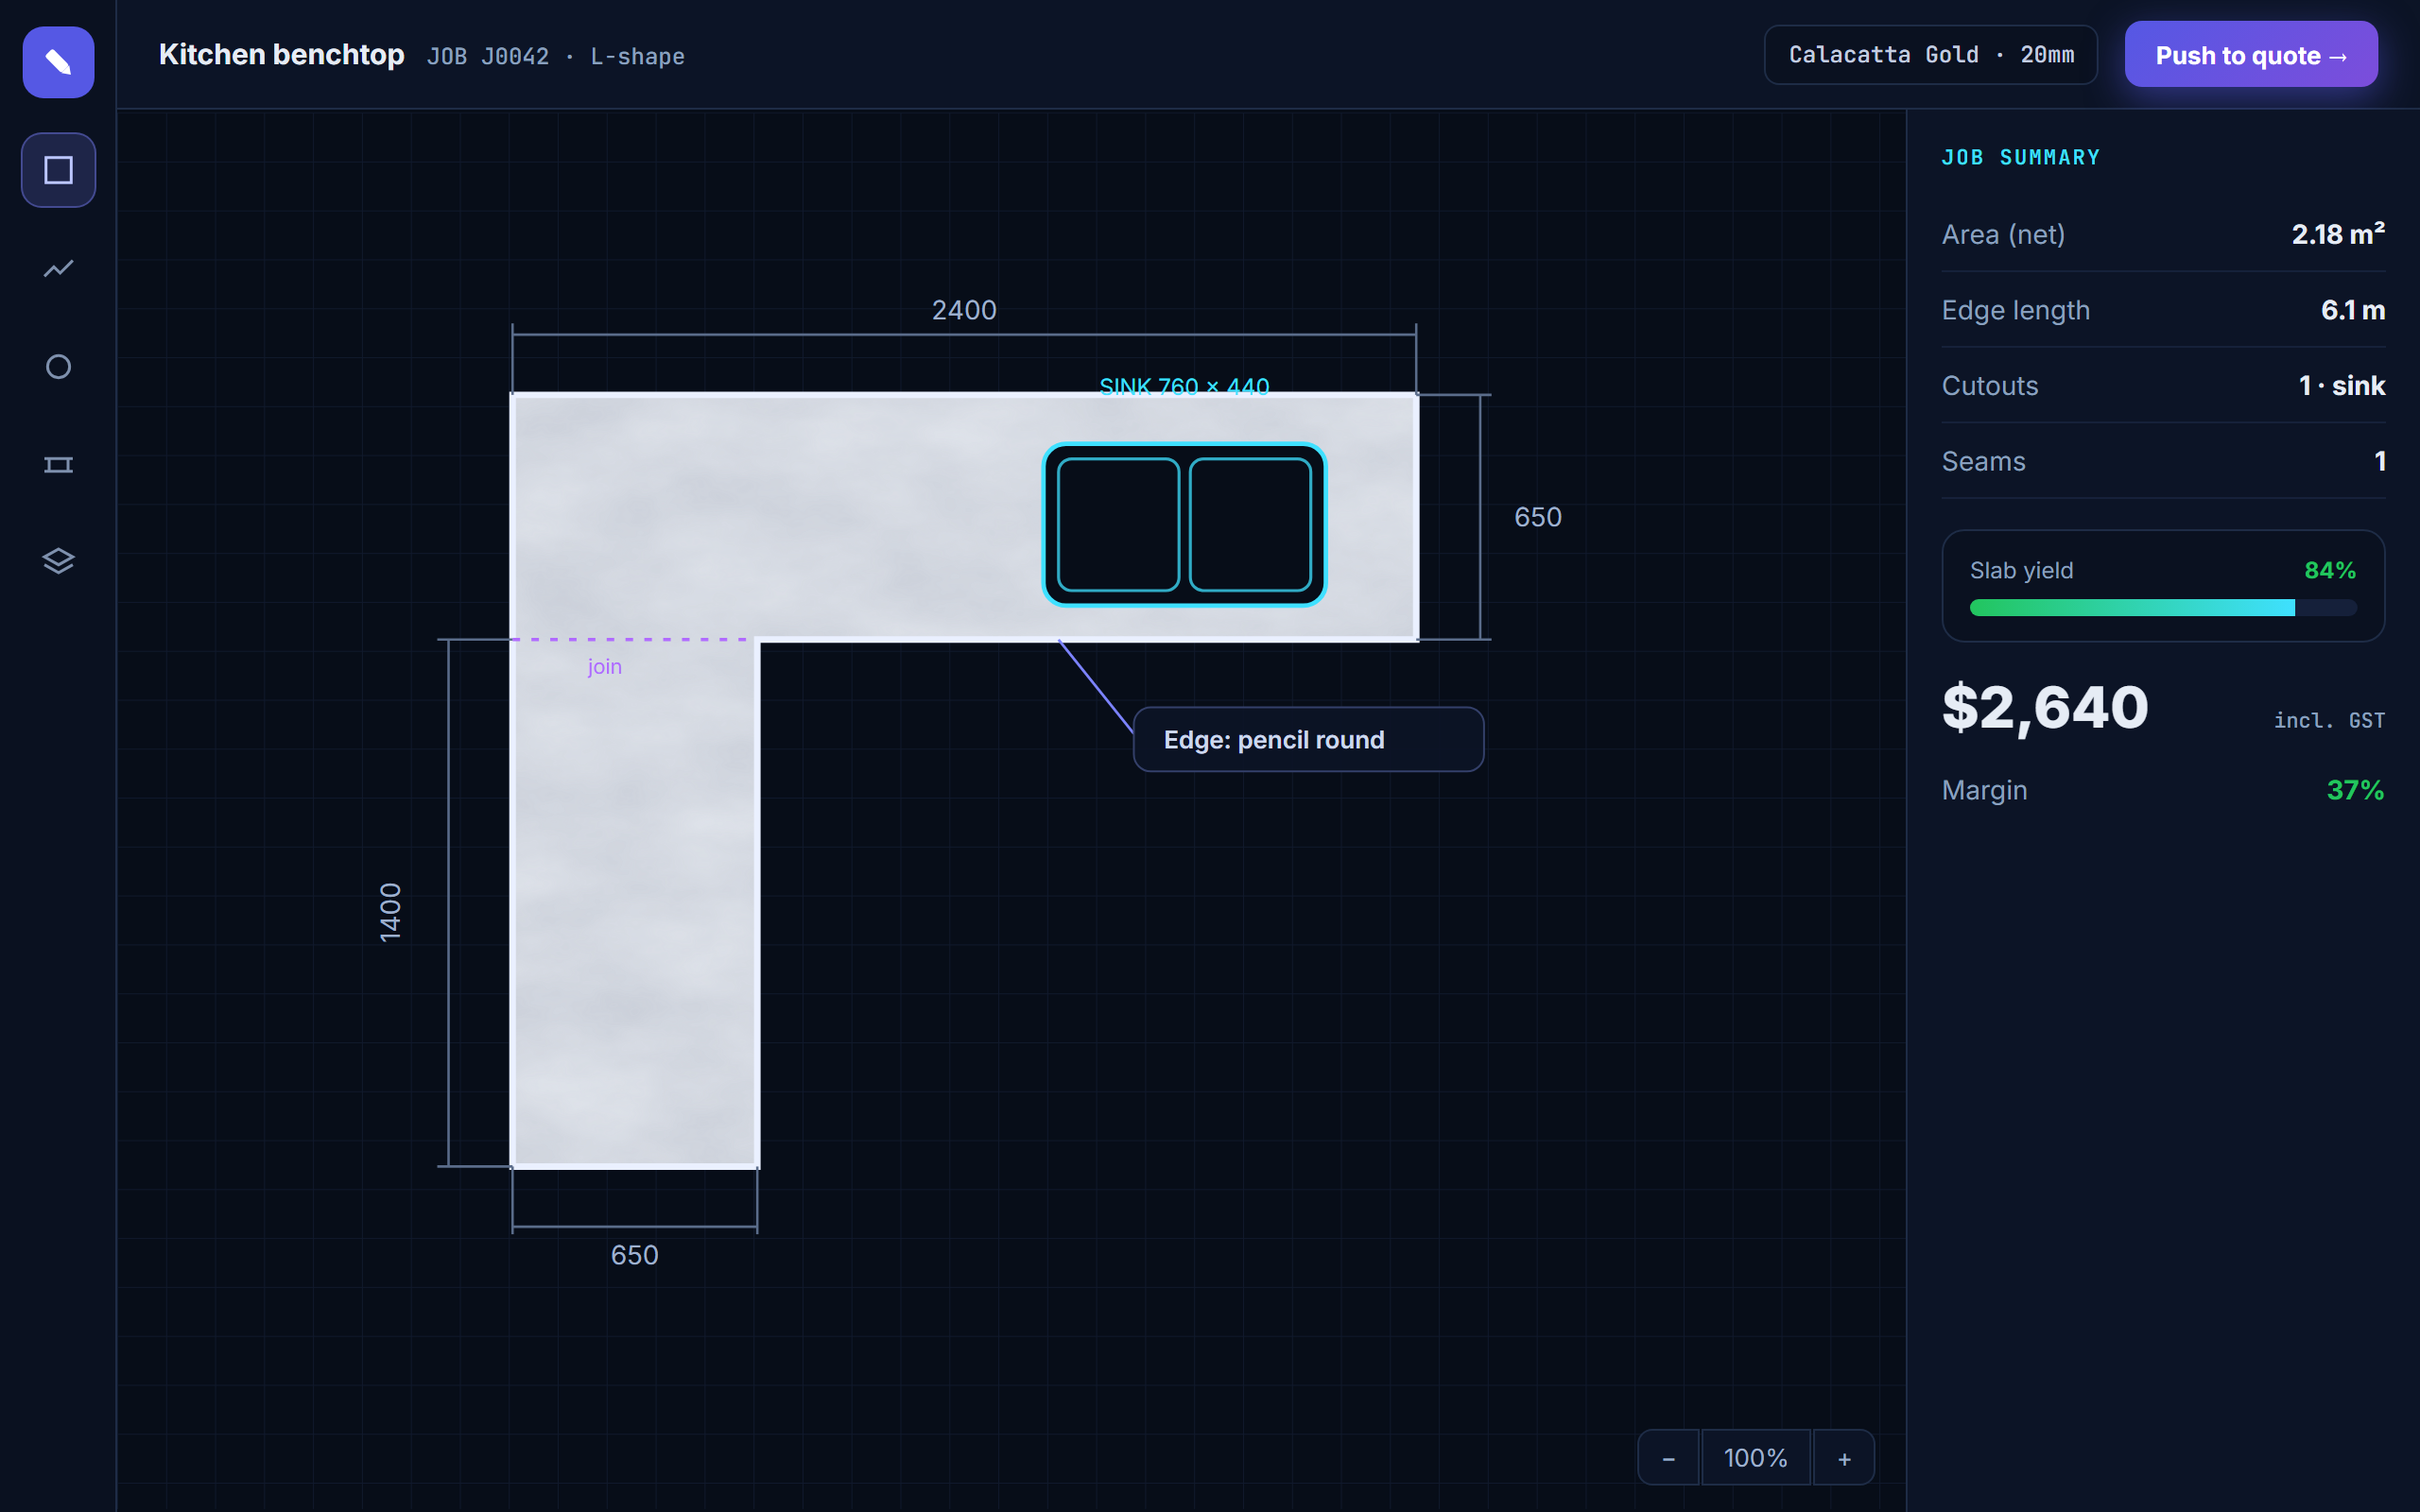The image size is (2420, 1512).
Task: Select the dimension measure tool
Action: [58, 464]
